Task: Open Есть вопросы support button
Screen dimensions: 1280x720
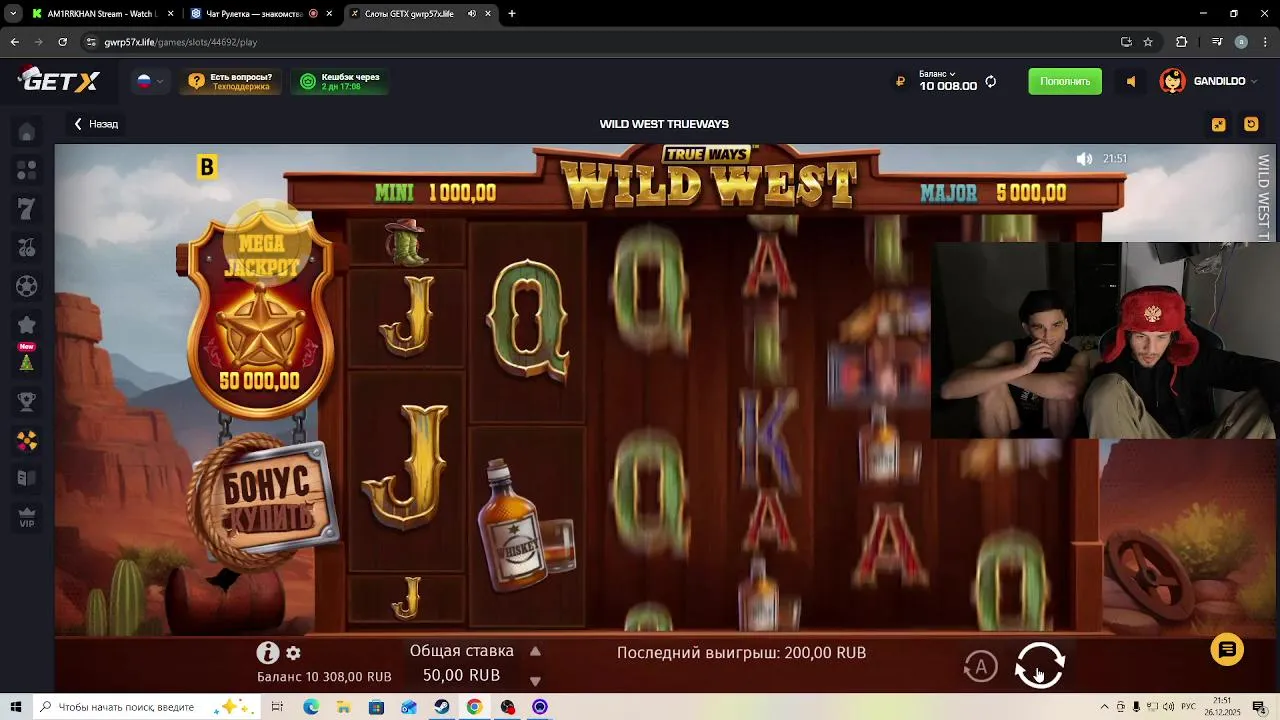Action: click(x=230, y=82)
